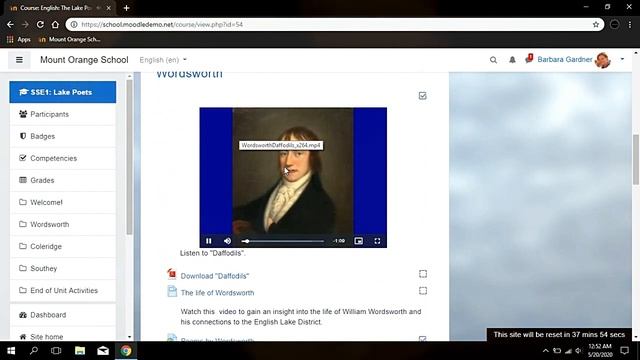Open Site home from the sidebar

tap(63, 336)
